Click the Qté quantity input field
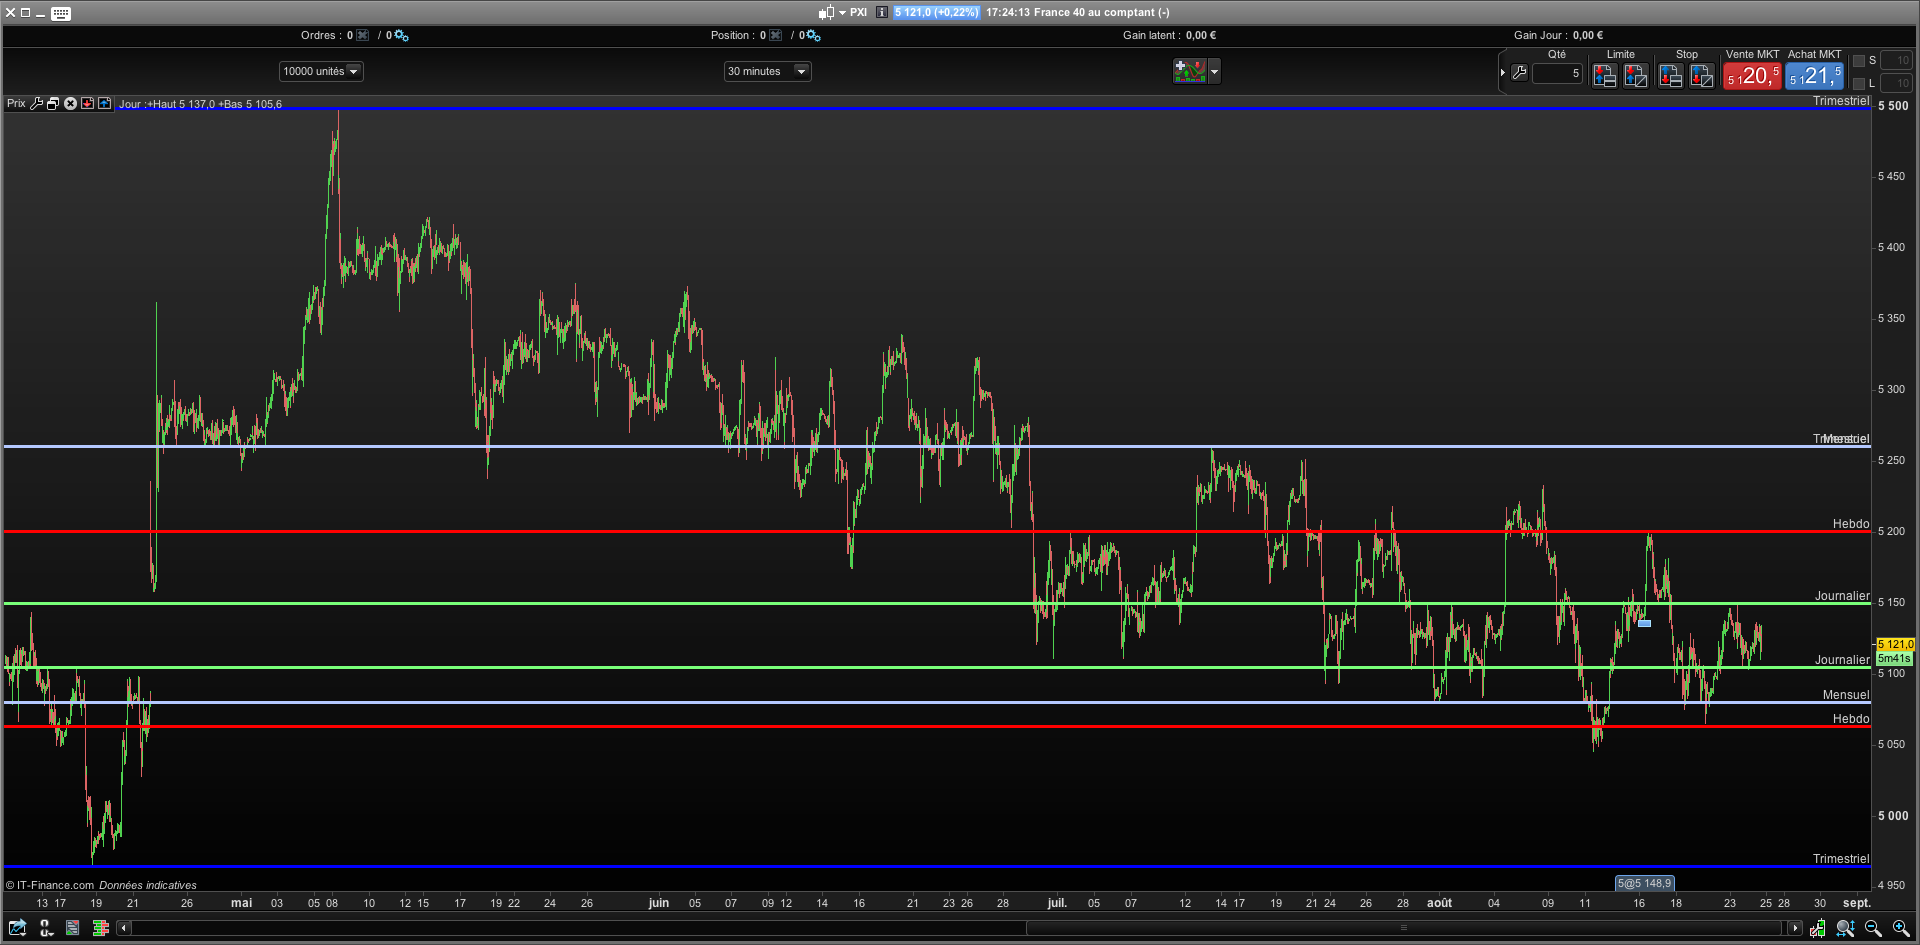 pos(1557,73)
